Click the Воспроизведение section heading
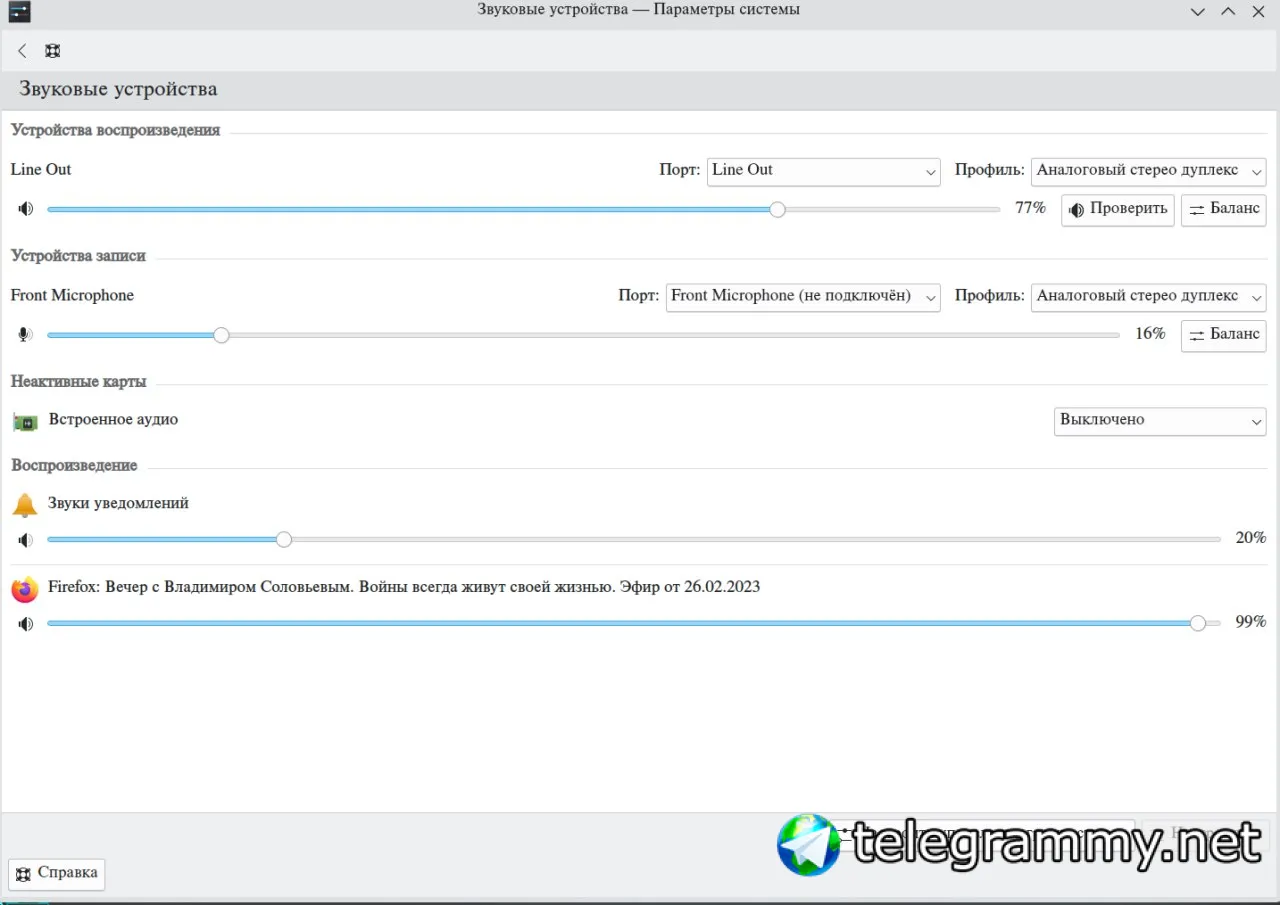Viewport: 1280px width, 905px height. coord(74,466)
